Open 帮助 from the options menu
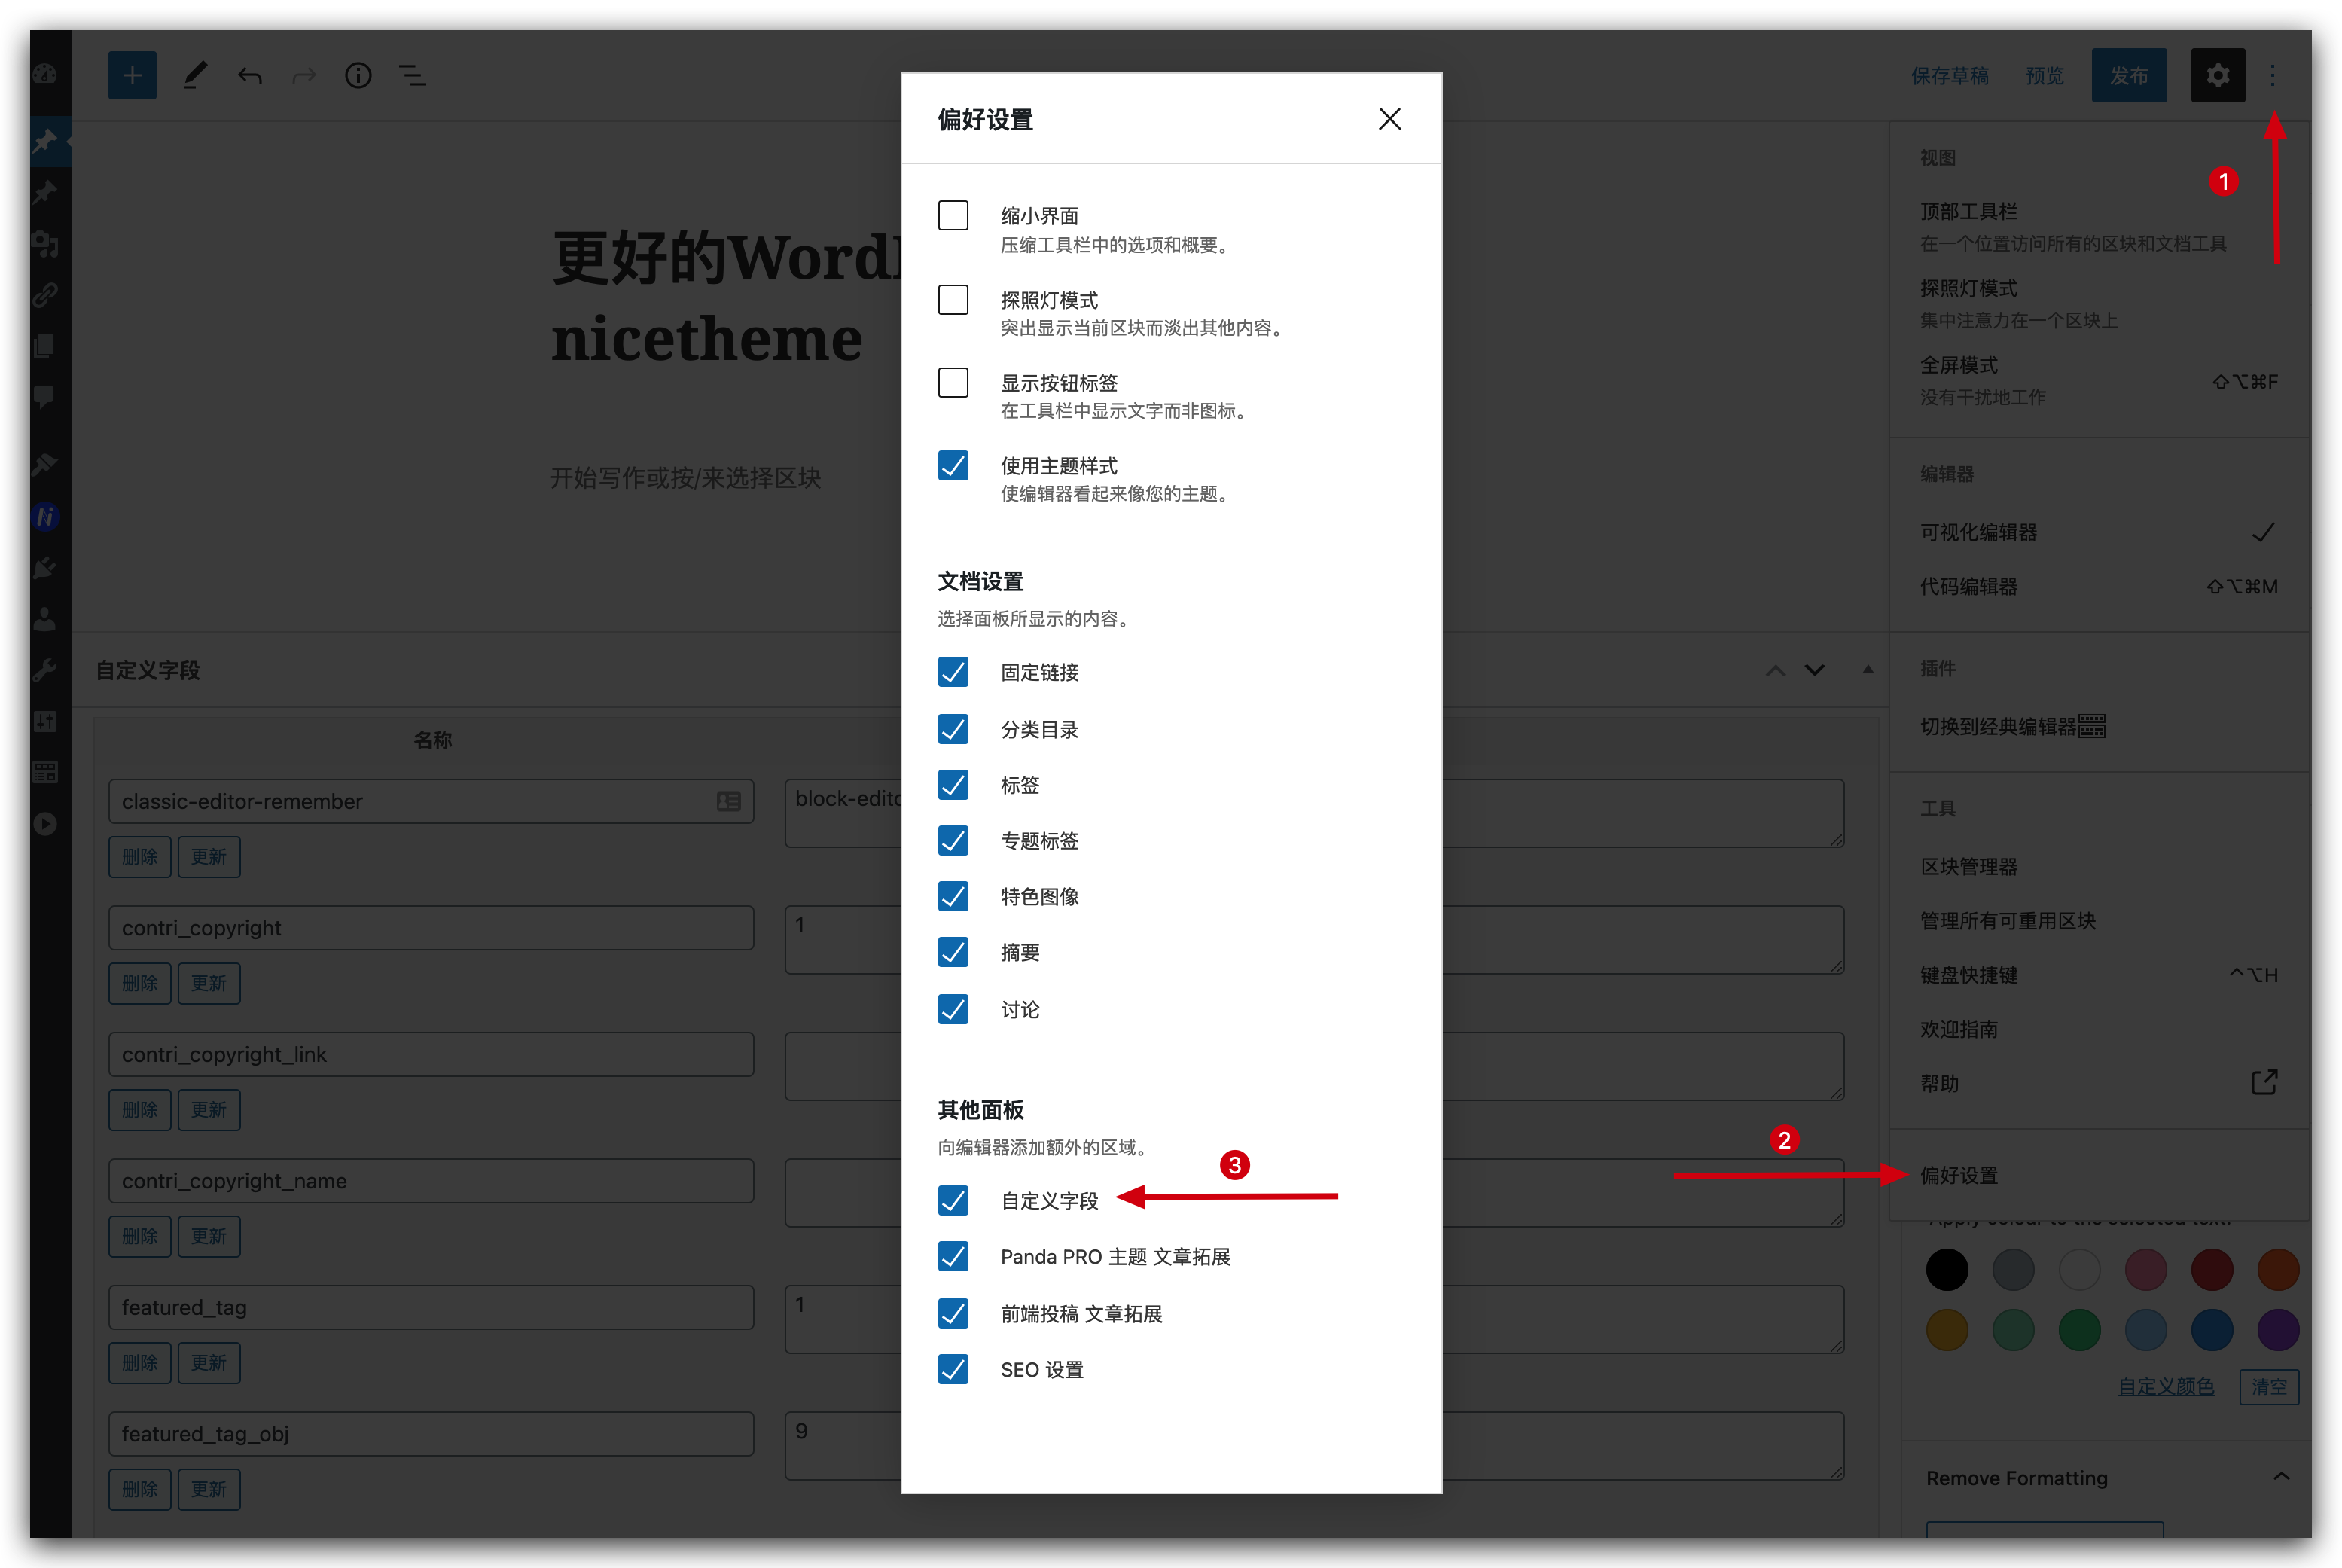Image resolution: width=2342 pixels, height=1568 pixels. pos(2099,1083)
